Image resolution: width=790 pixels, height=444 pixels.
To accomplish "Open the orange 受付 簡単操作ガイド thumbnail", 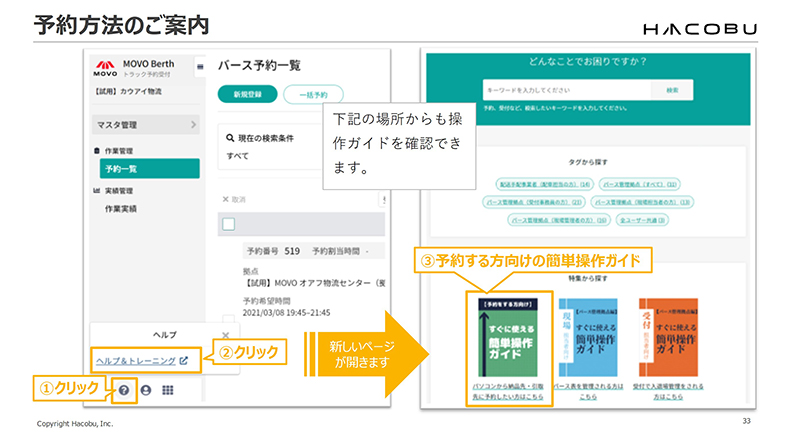I will pyautogui.click(x=668, y=336).
